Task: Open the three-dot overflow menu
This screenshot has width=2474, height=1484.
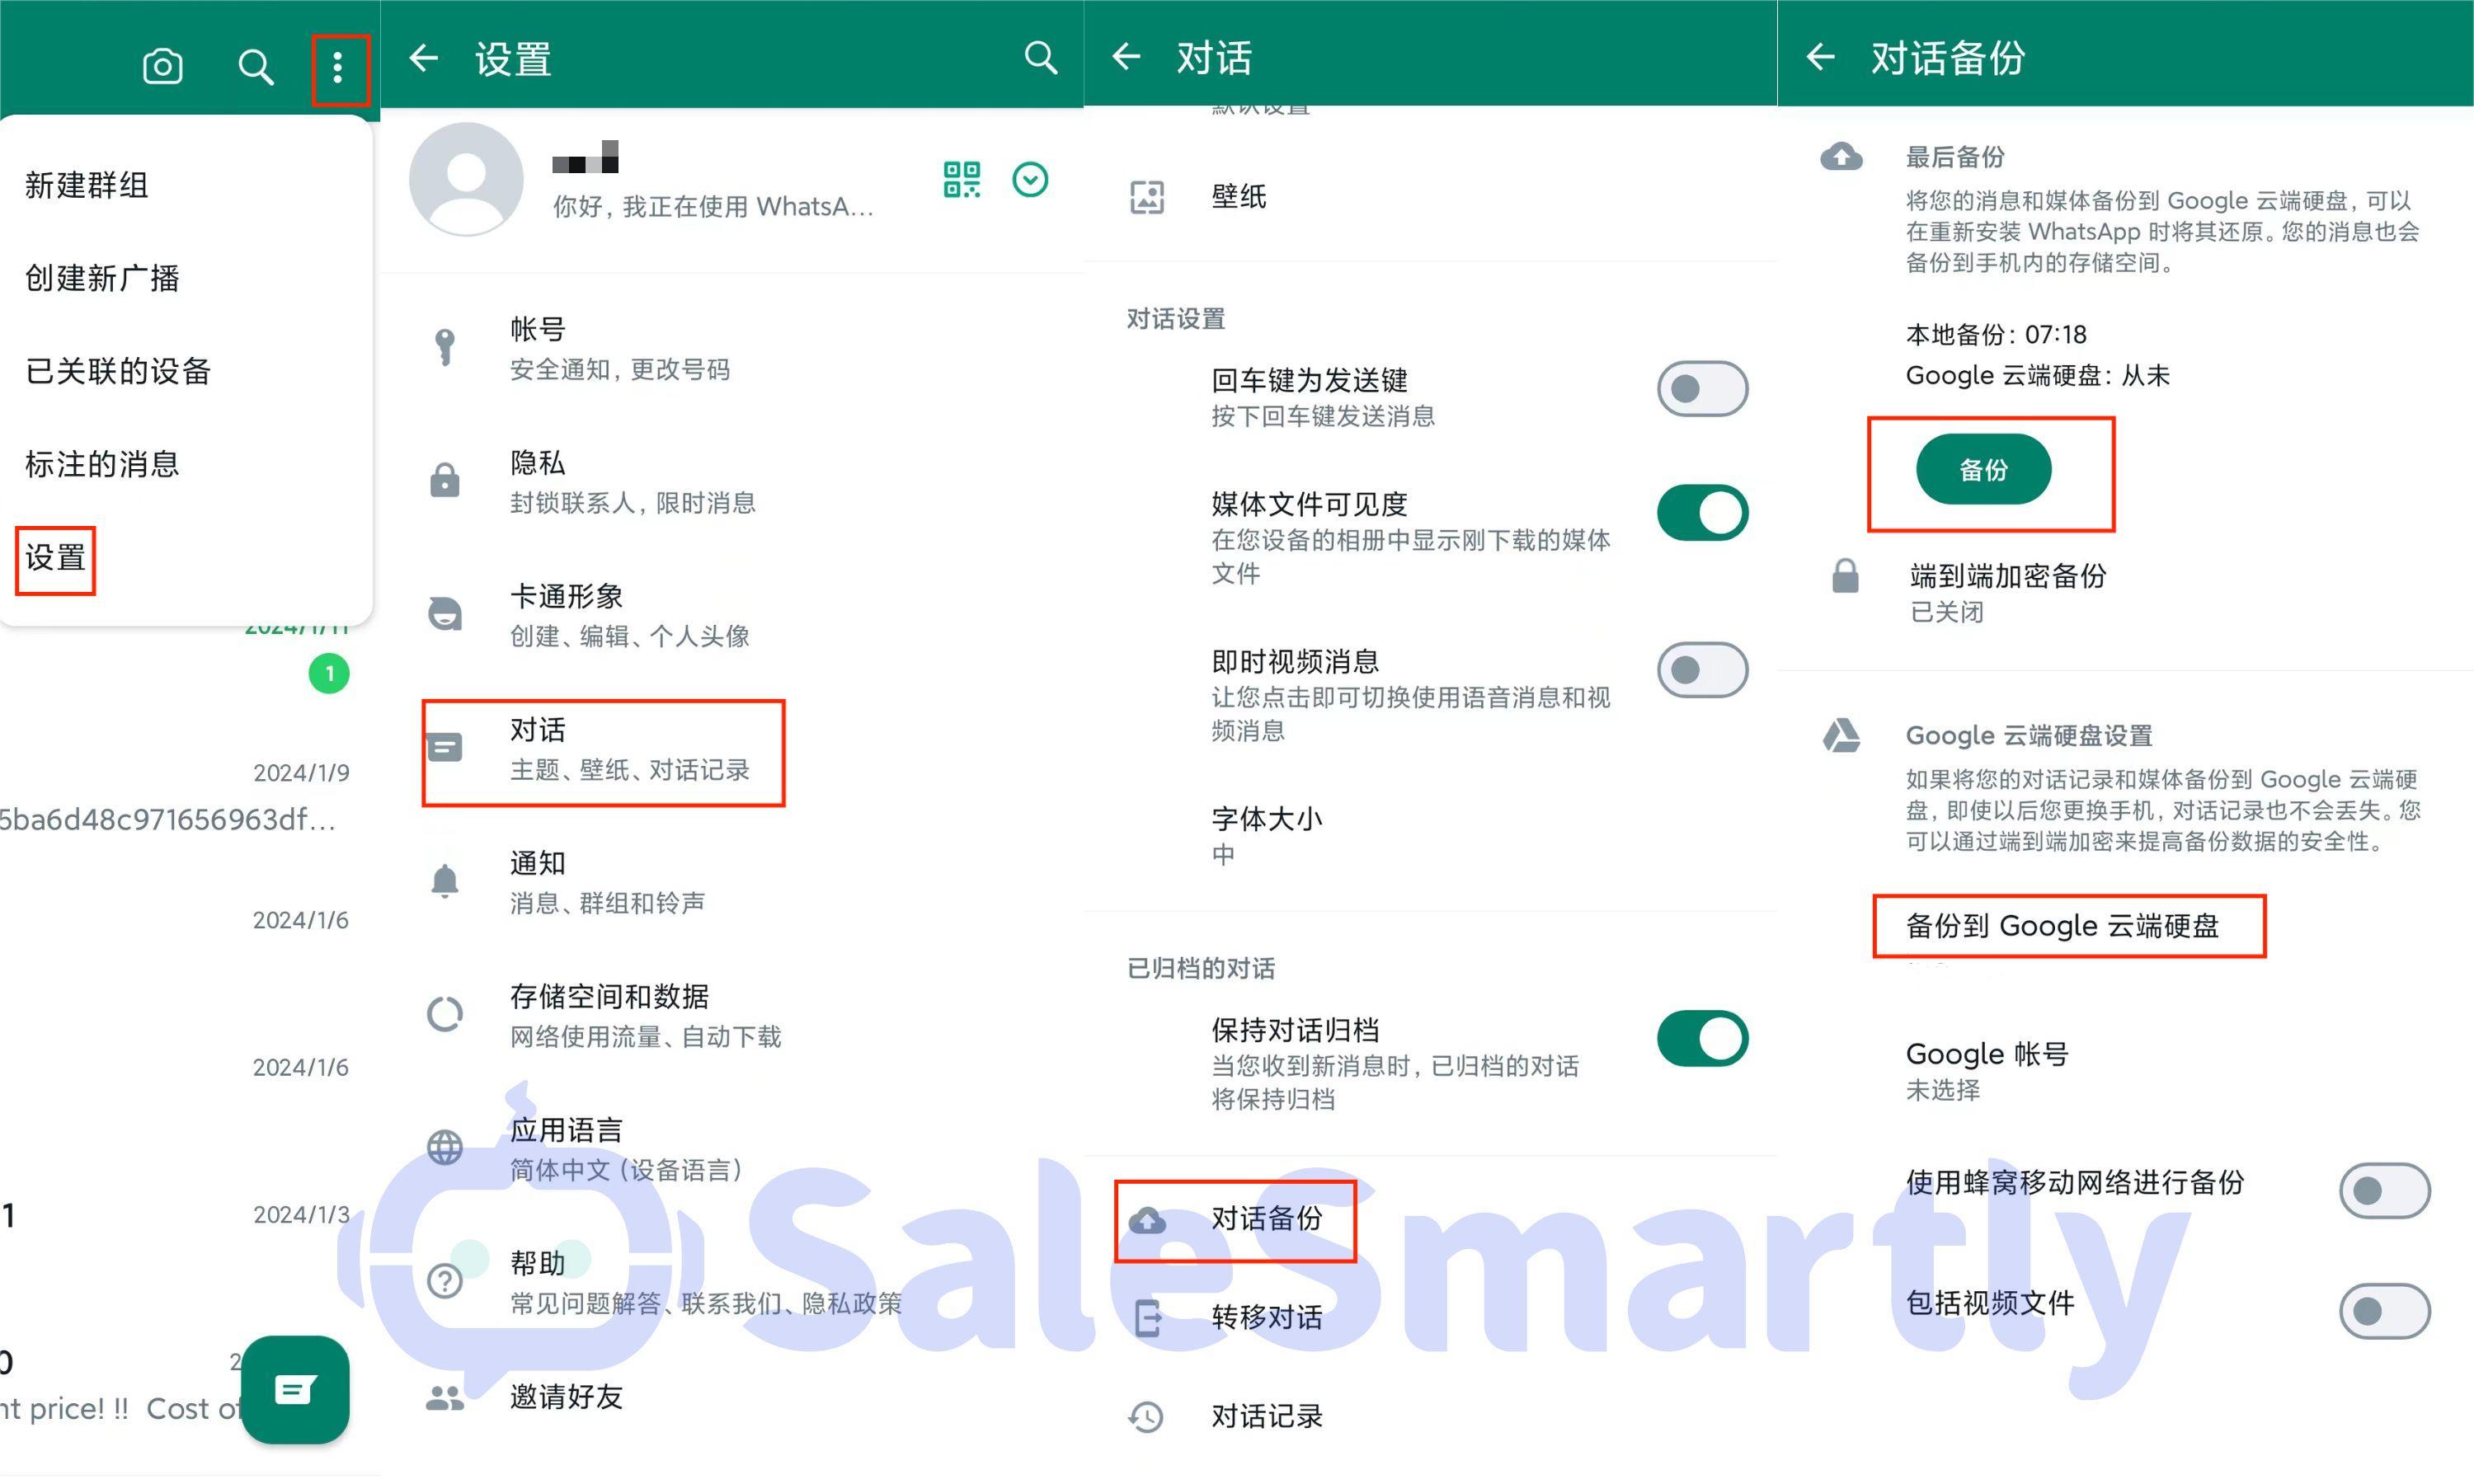Action: [338, 68]
